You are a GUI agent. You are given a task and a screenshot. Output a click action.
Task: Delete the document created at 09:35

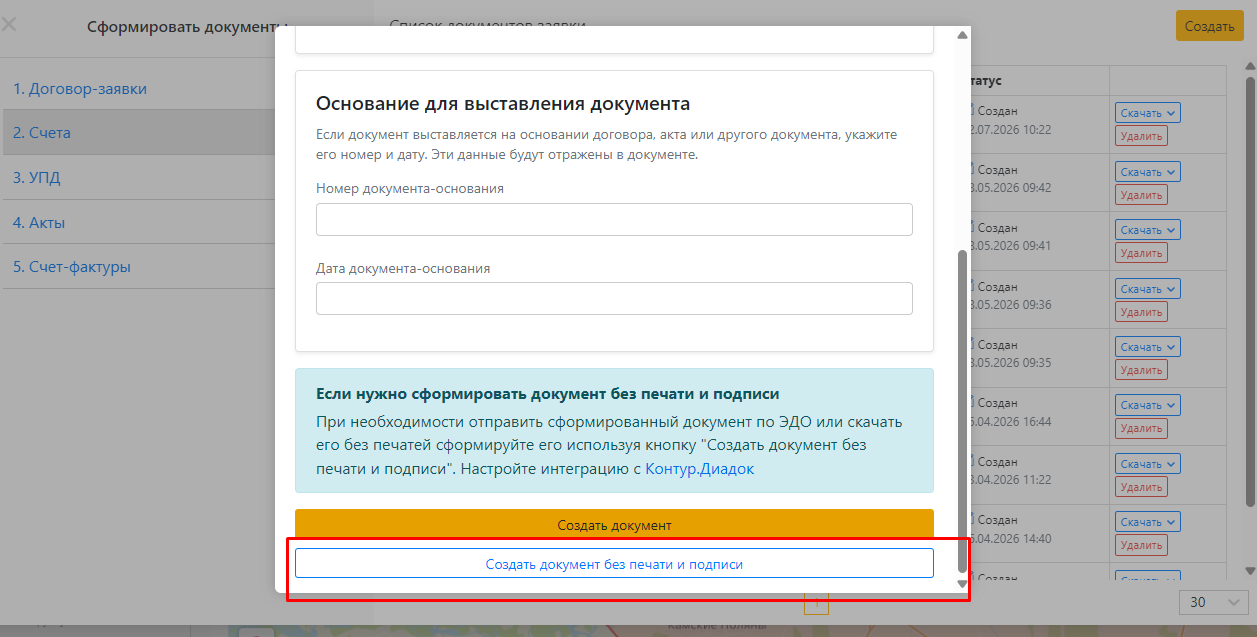tap(1141, 371)
